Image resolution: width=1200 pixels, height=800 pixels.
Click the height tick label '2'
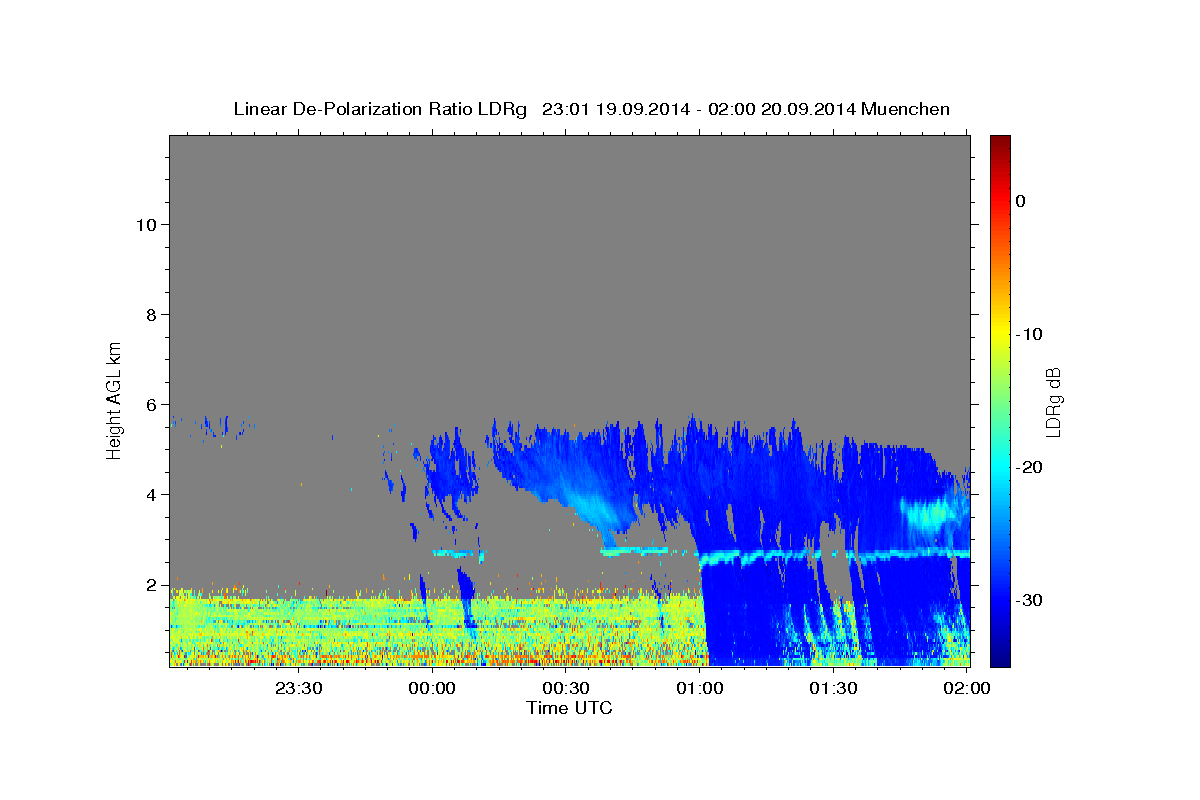point(152,584)
